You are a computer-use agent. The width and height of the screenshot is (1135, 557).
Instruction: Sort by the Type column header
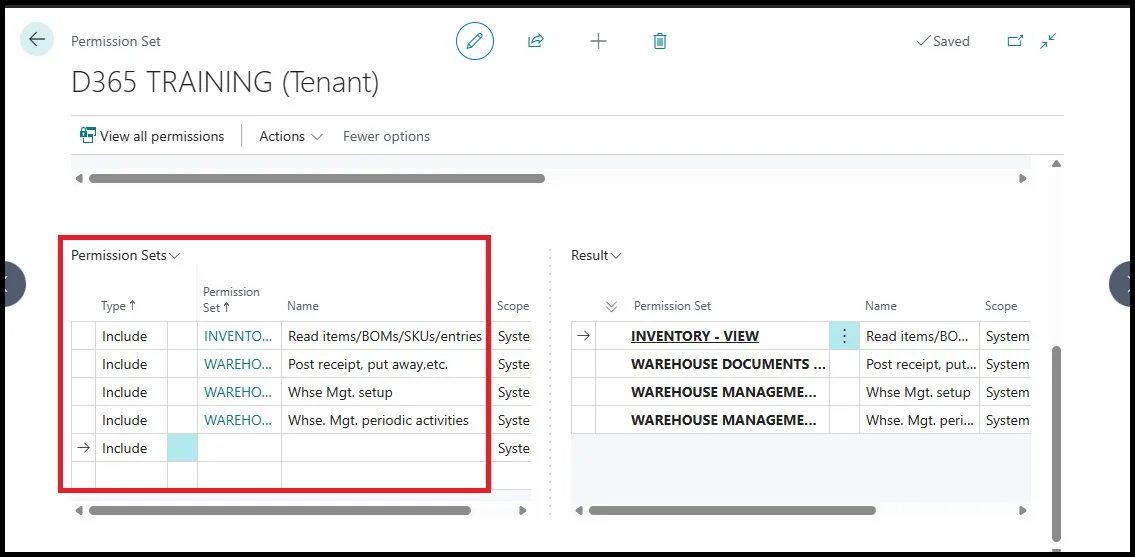[119, 306]
